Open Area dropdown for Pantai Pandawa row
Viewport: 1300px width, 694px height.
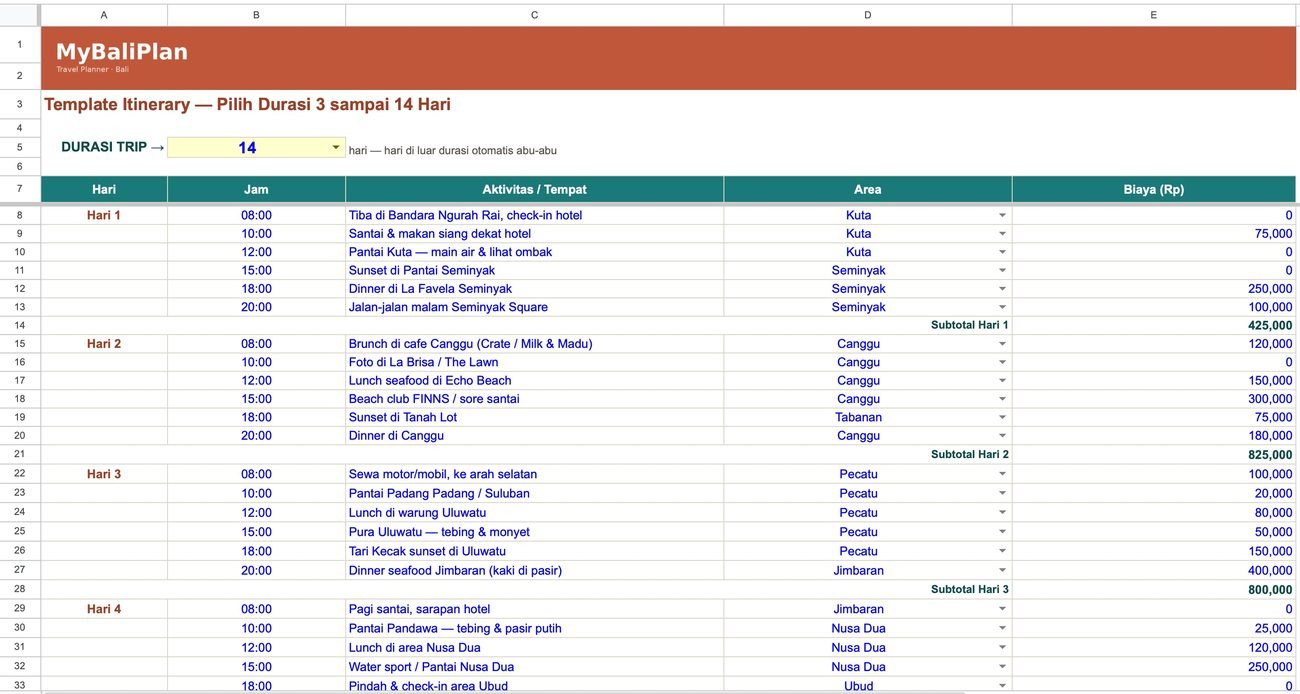1002,628
